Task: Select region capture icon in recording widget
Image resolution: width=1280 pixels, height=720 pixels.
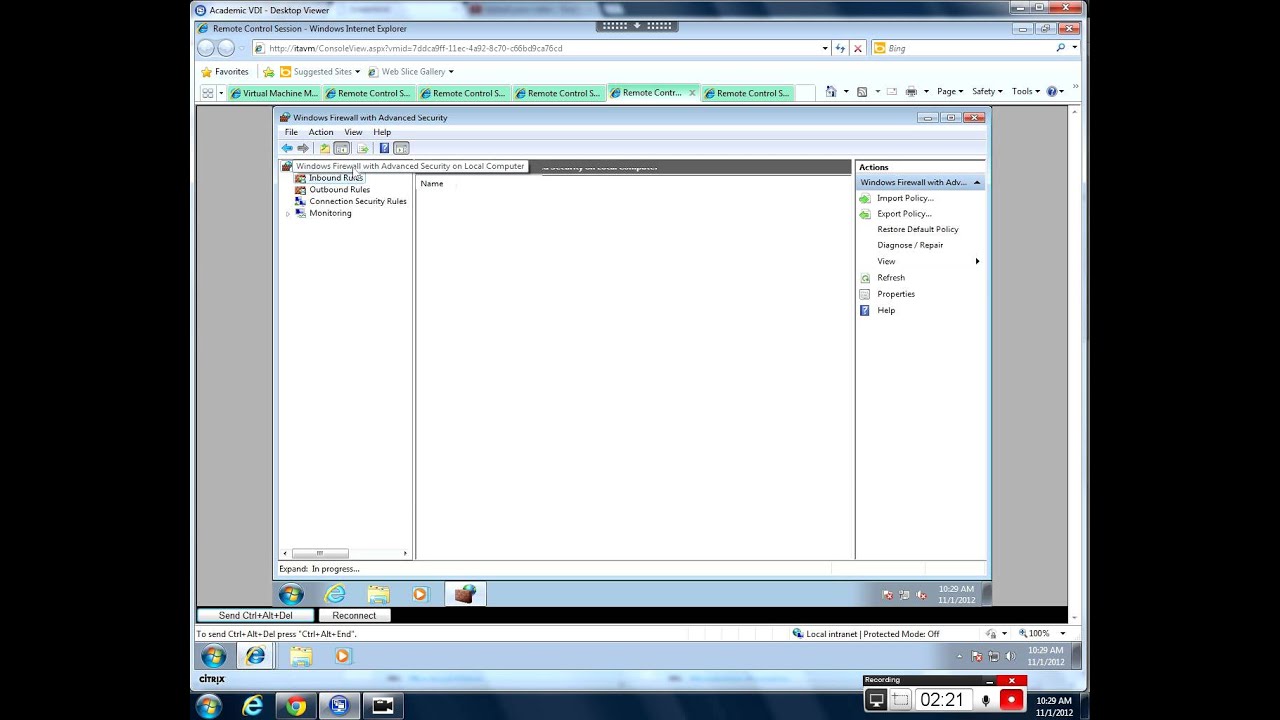Action: [x=899, y=701]
